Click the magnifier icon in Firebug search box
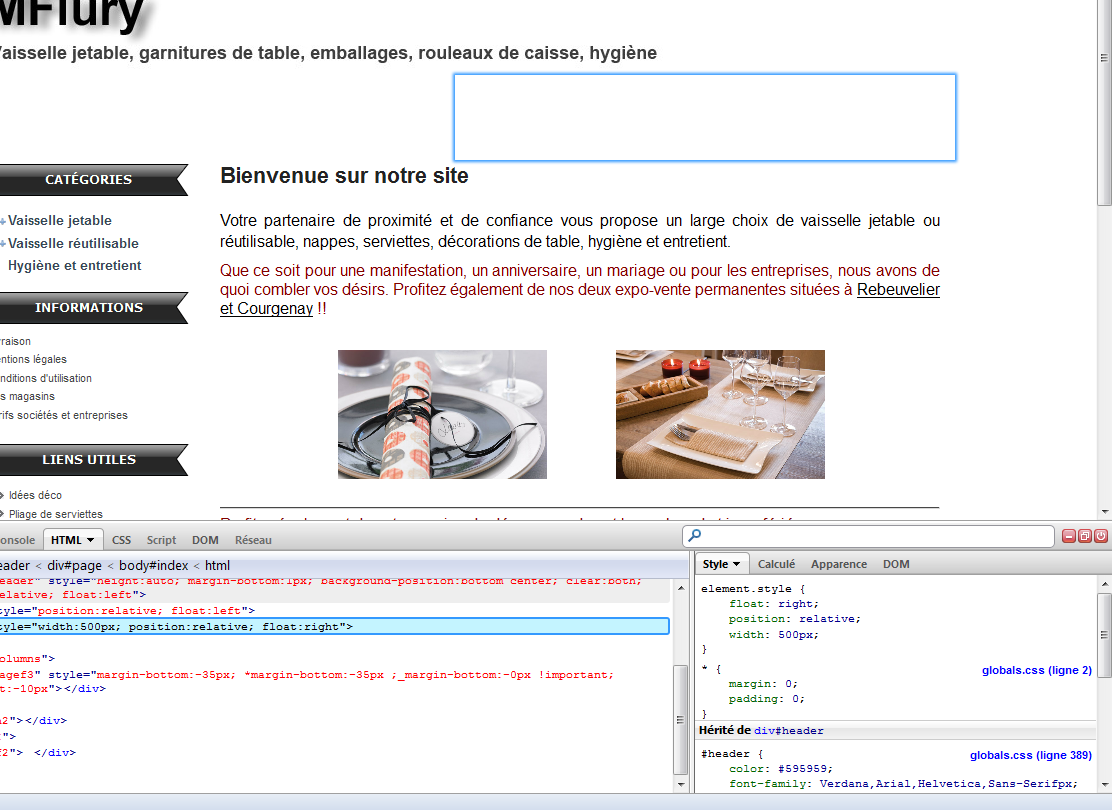1112x810 pixels. (x=695, y=536)
